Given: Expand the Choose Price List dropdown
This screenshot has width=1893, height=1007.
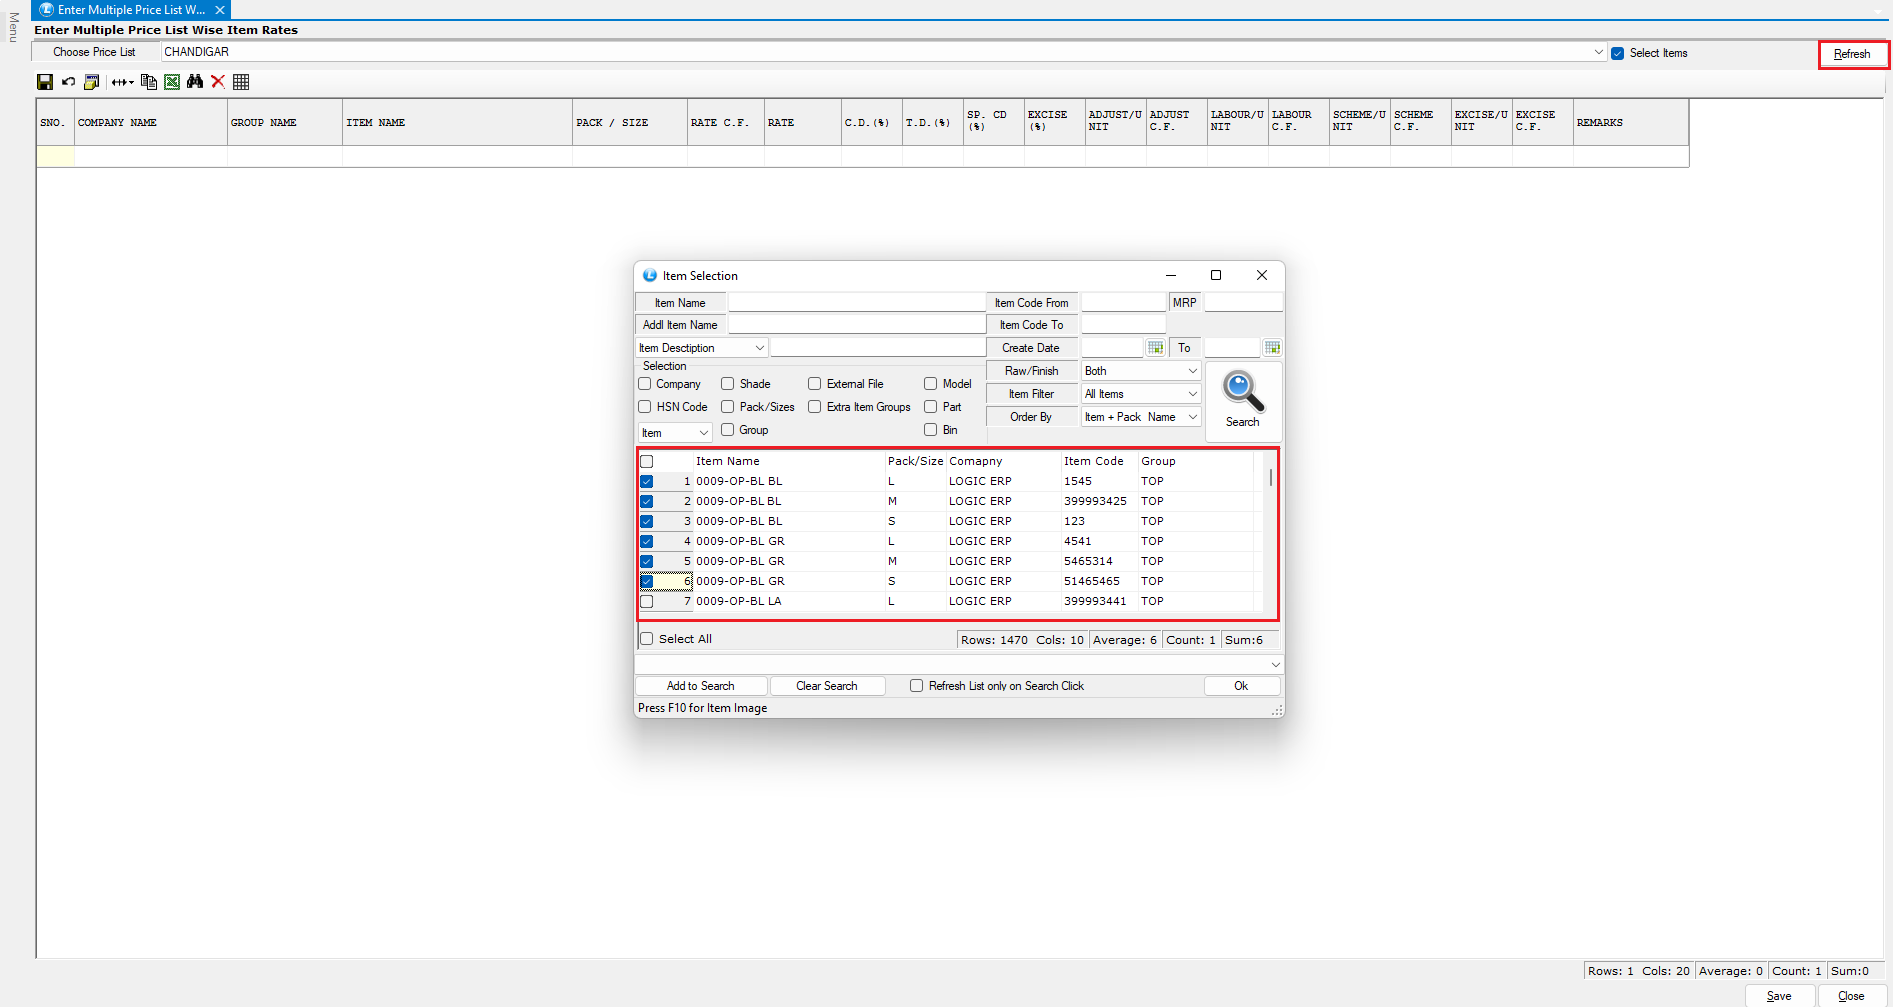Looking at the screenshot, I should (1598, 52).
